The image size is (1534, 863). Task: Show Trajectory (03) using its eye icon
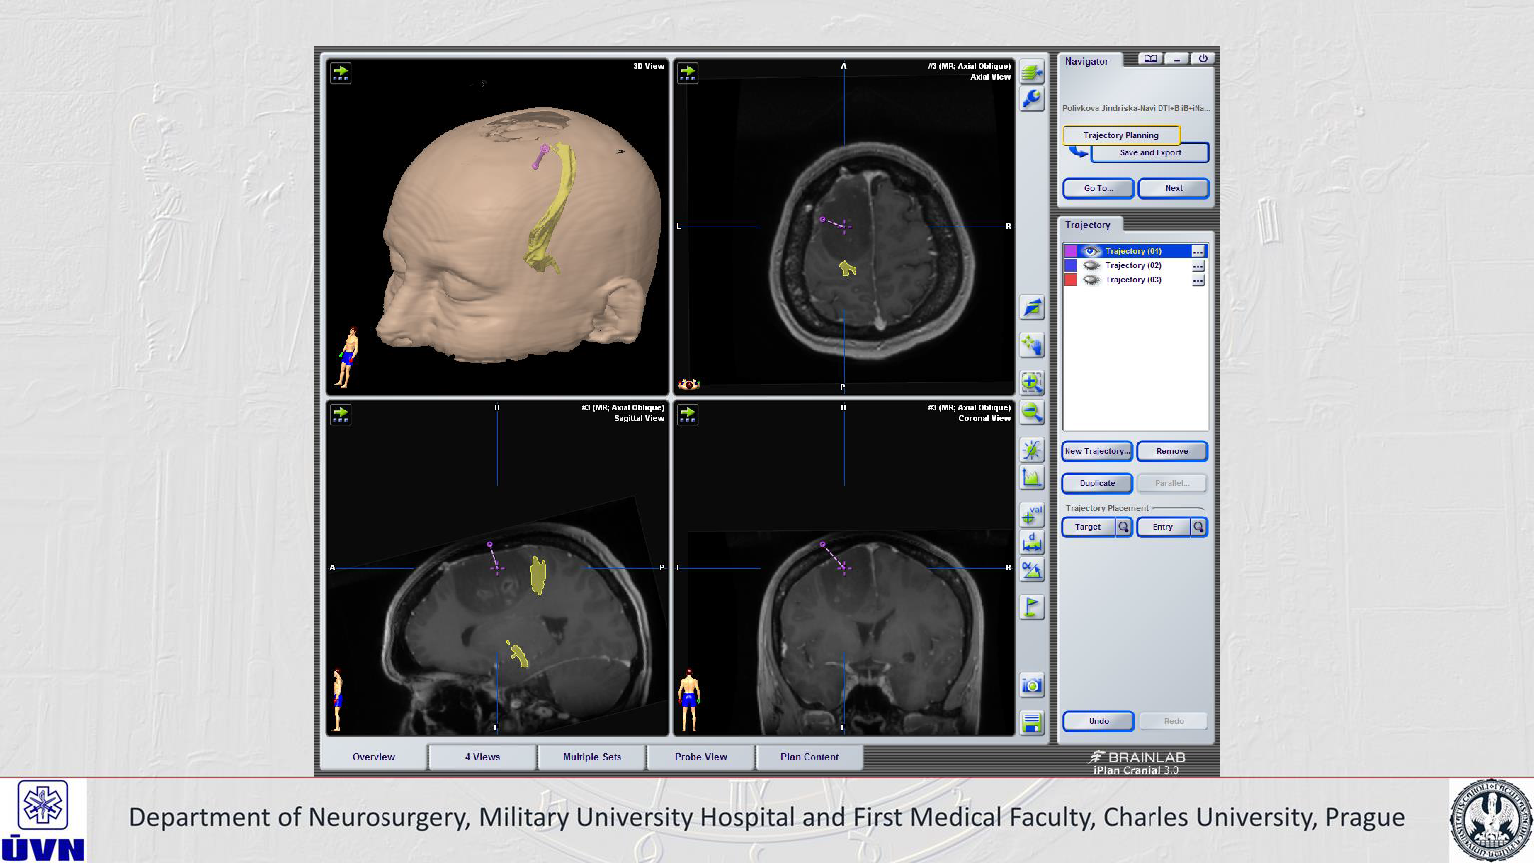tap(1092, 280)
